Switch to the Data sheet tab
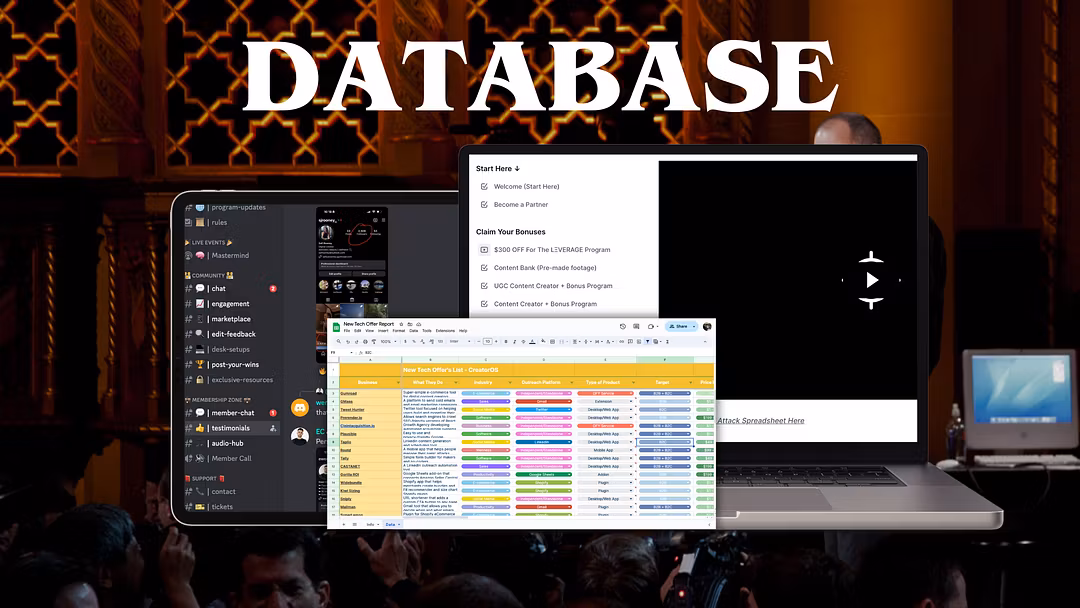 point(390,524)
